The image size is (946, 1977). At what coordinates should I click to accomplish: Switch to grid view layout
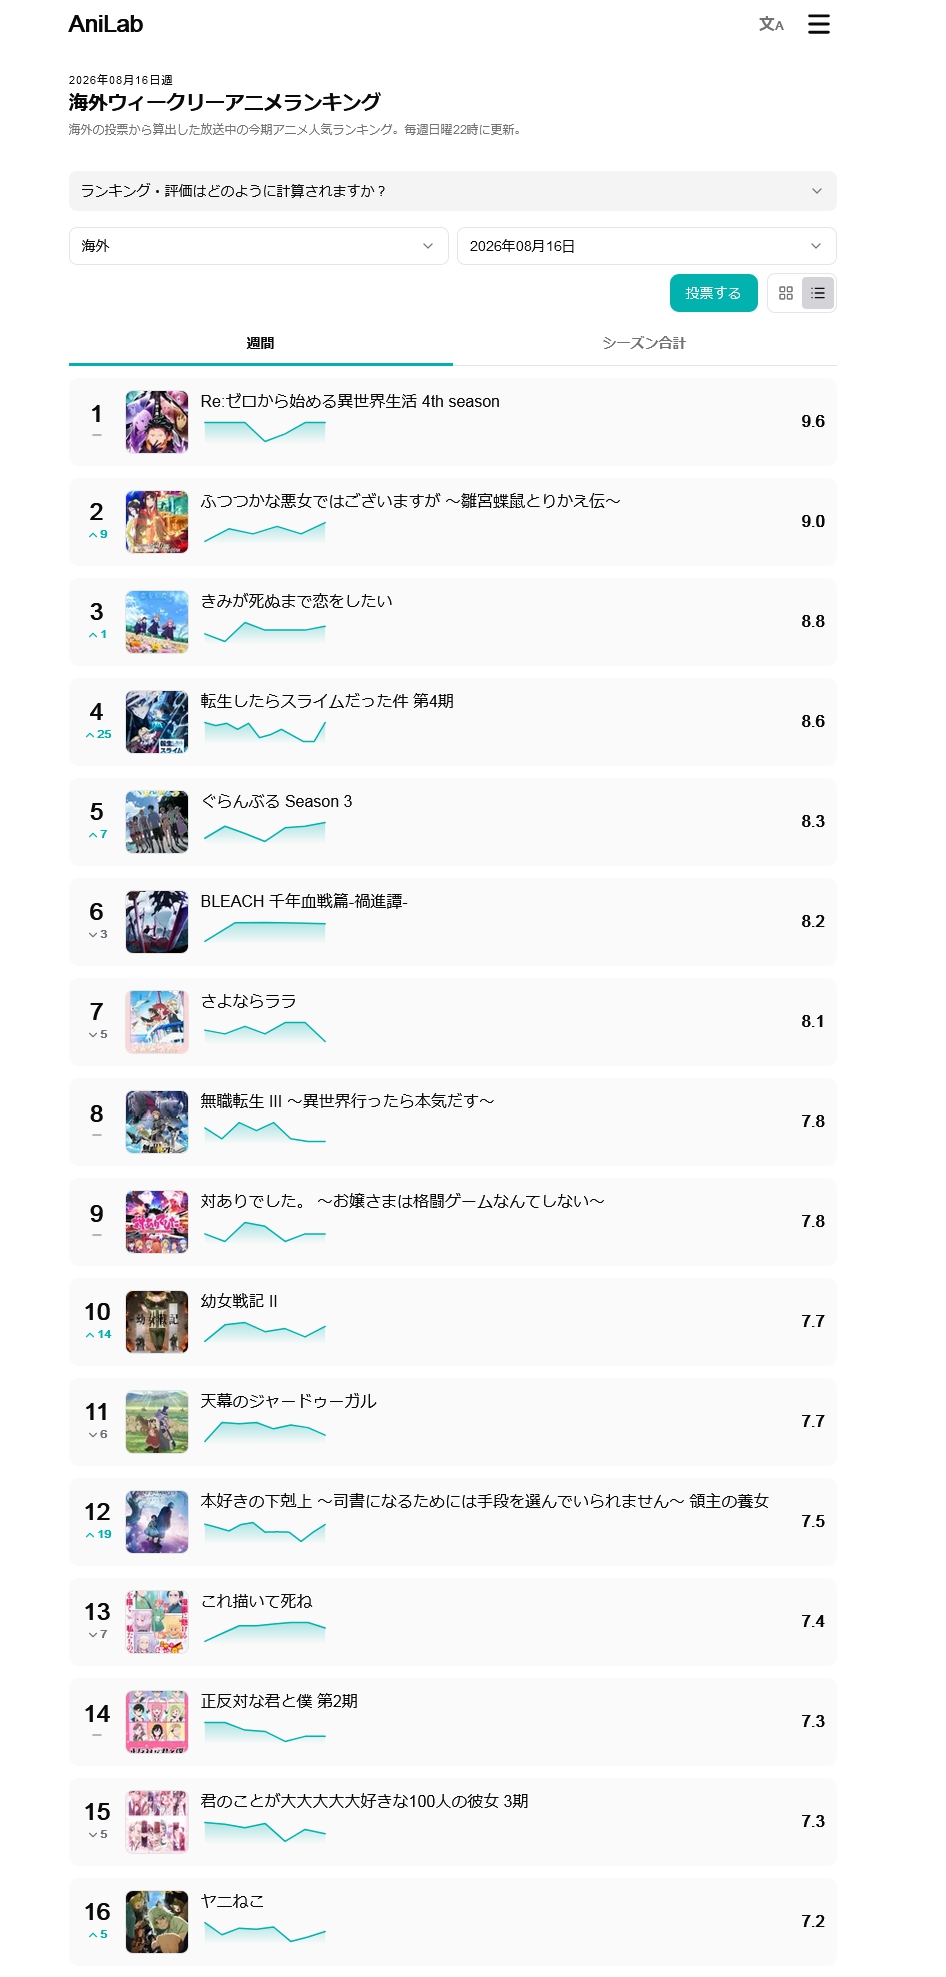click(786, 293)
